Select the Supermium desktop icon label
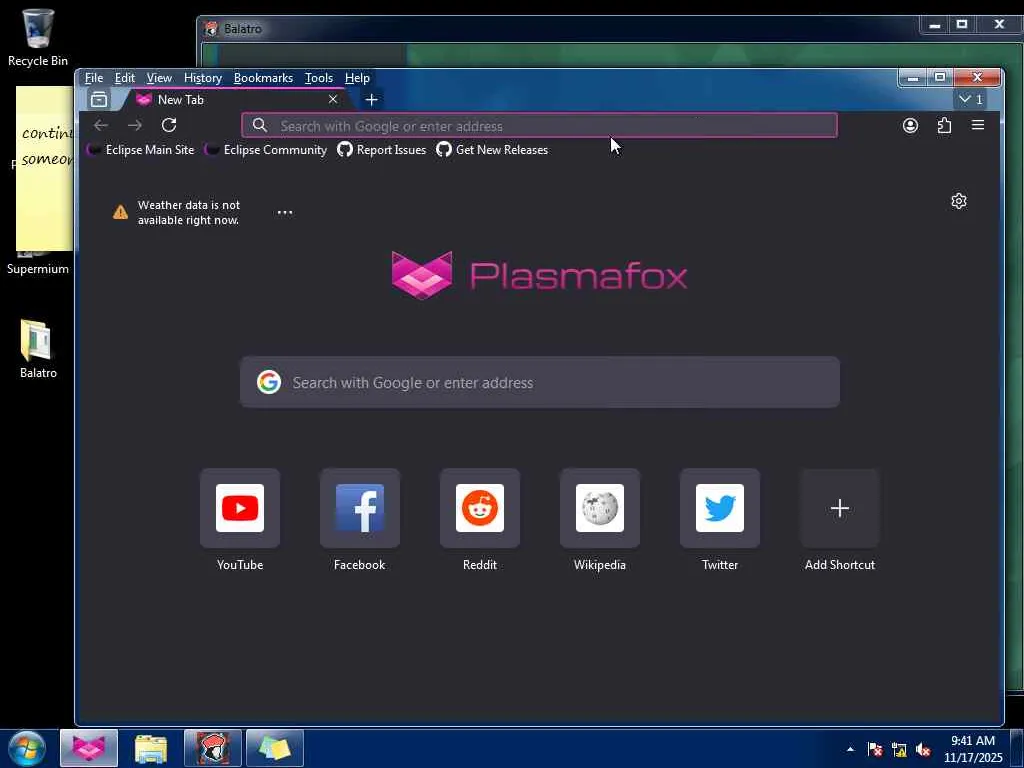Screen dimensions: 1024x768 [x=38, y=269]
